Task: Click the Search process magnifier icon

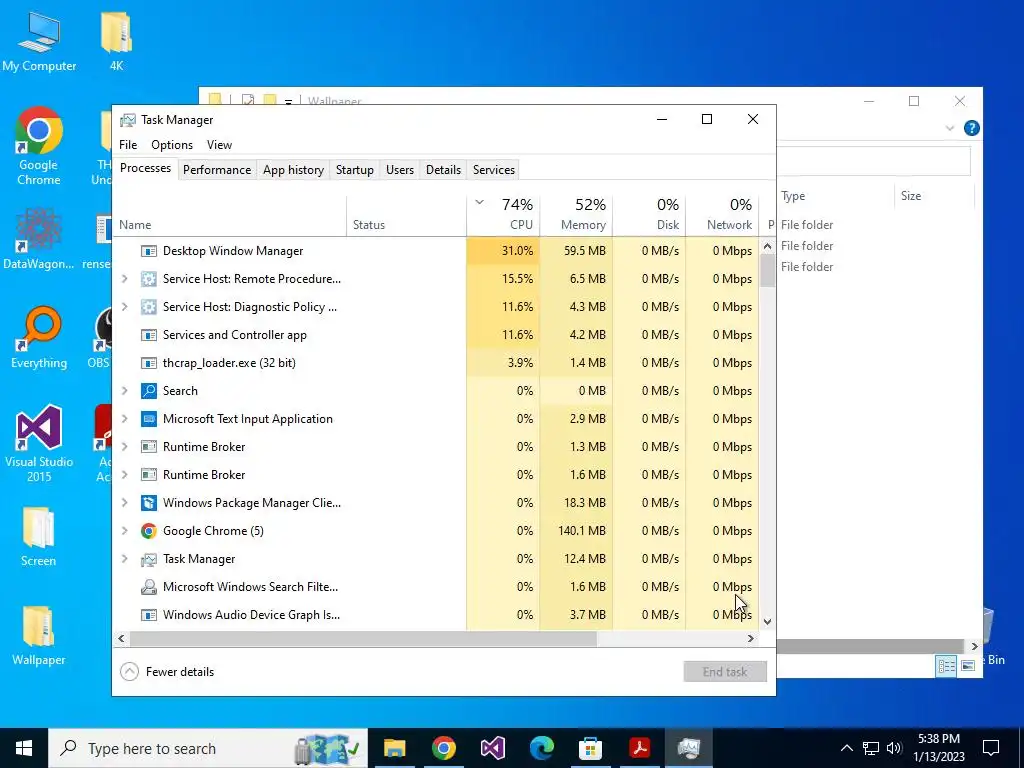Action: [x=149, y=391]
